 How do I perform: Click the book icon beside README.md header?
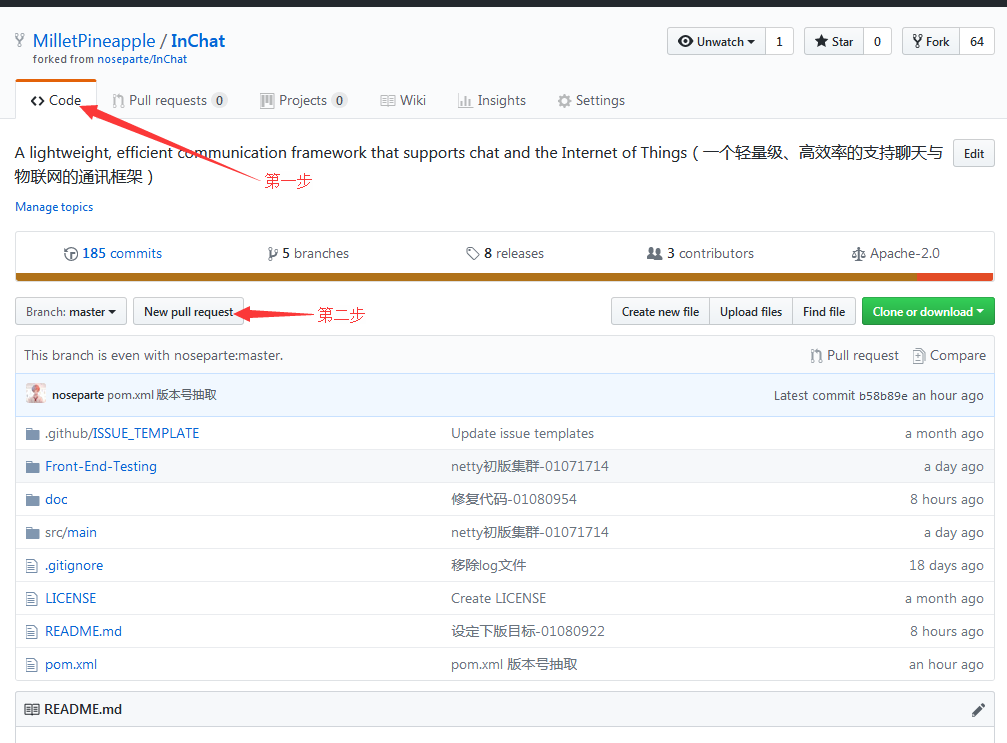point(31,709)
